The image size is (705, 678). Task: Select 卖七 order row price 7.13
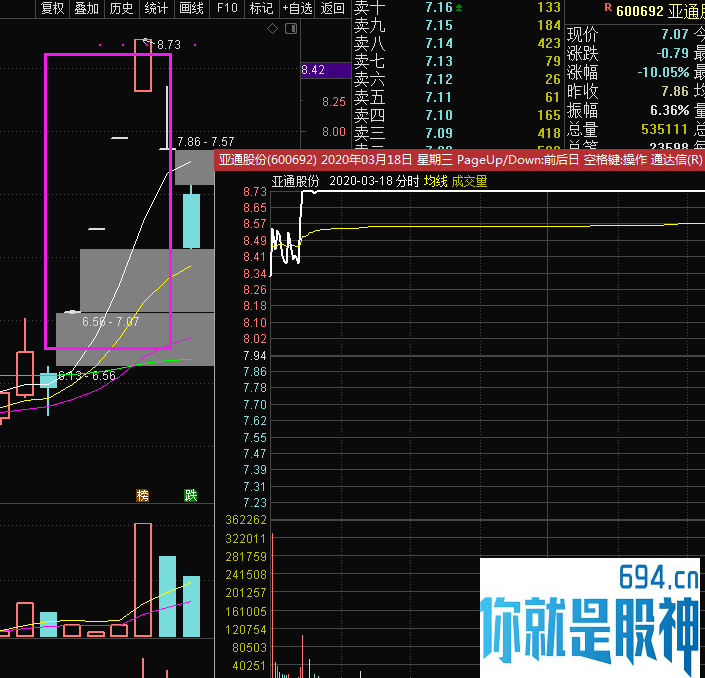point(439,62)
